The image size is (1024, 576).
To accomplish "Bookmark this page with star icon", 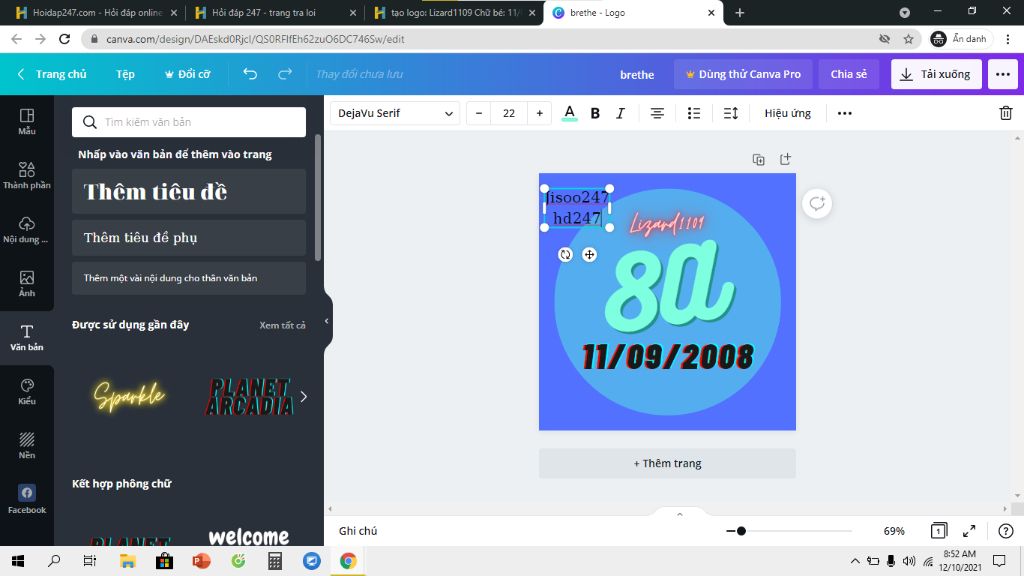I will 908,39.
